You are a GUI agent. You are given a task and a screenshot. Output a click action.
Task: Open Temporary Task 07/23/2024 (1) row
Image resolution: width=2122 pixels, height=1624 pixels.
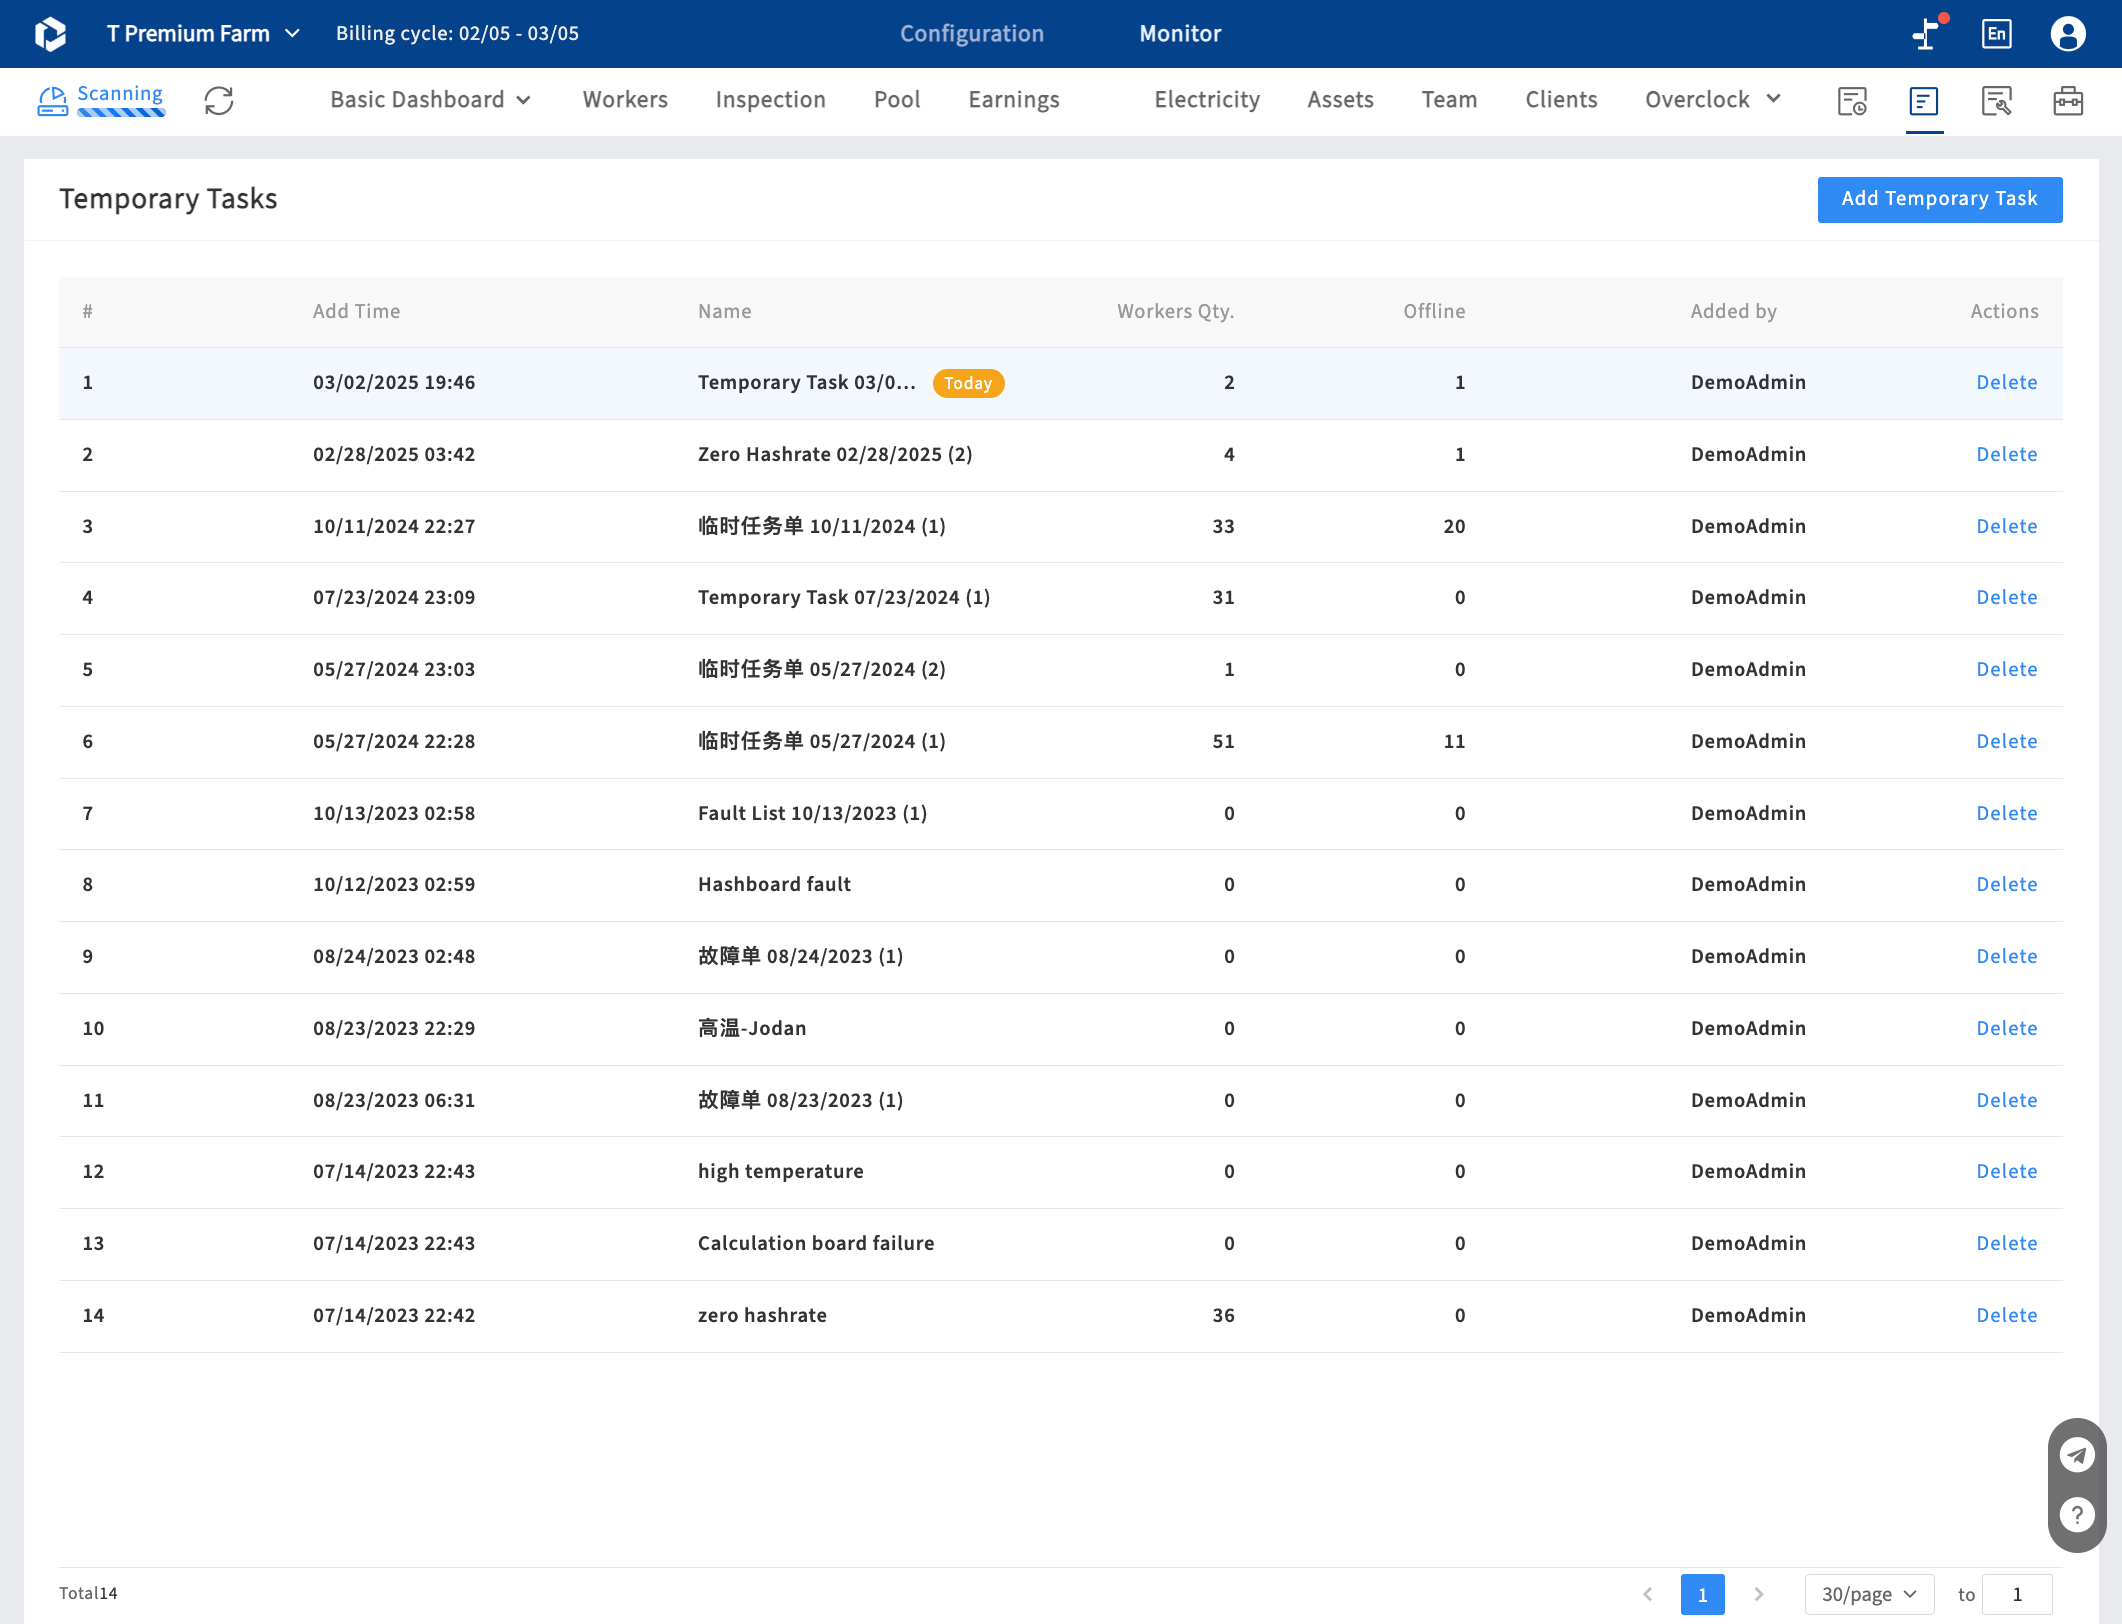[x=1060, y=598]
